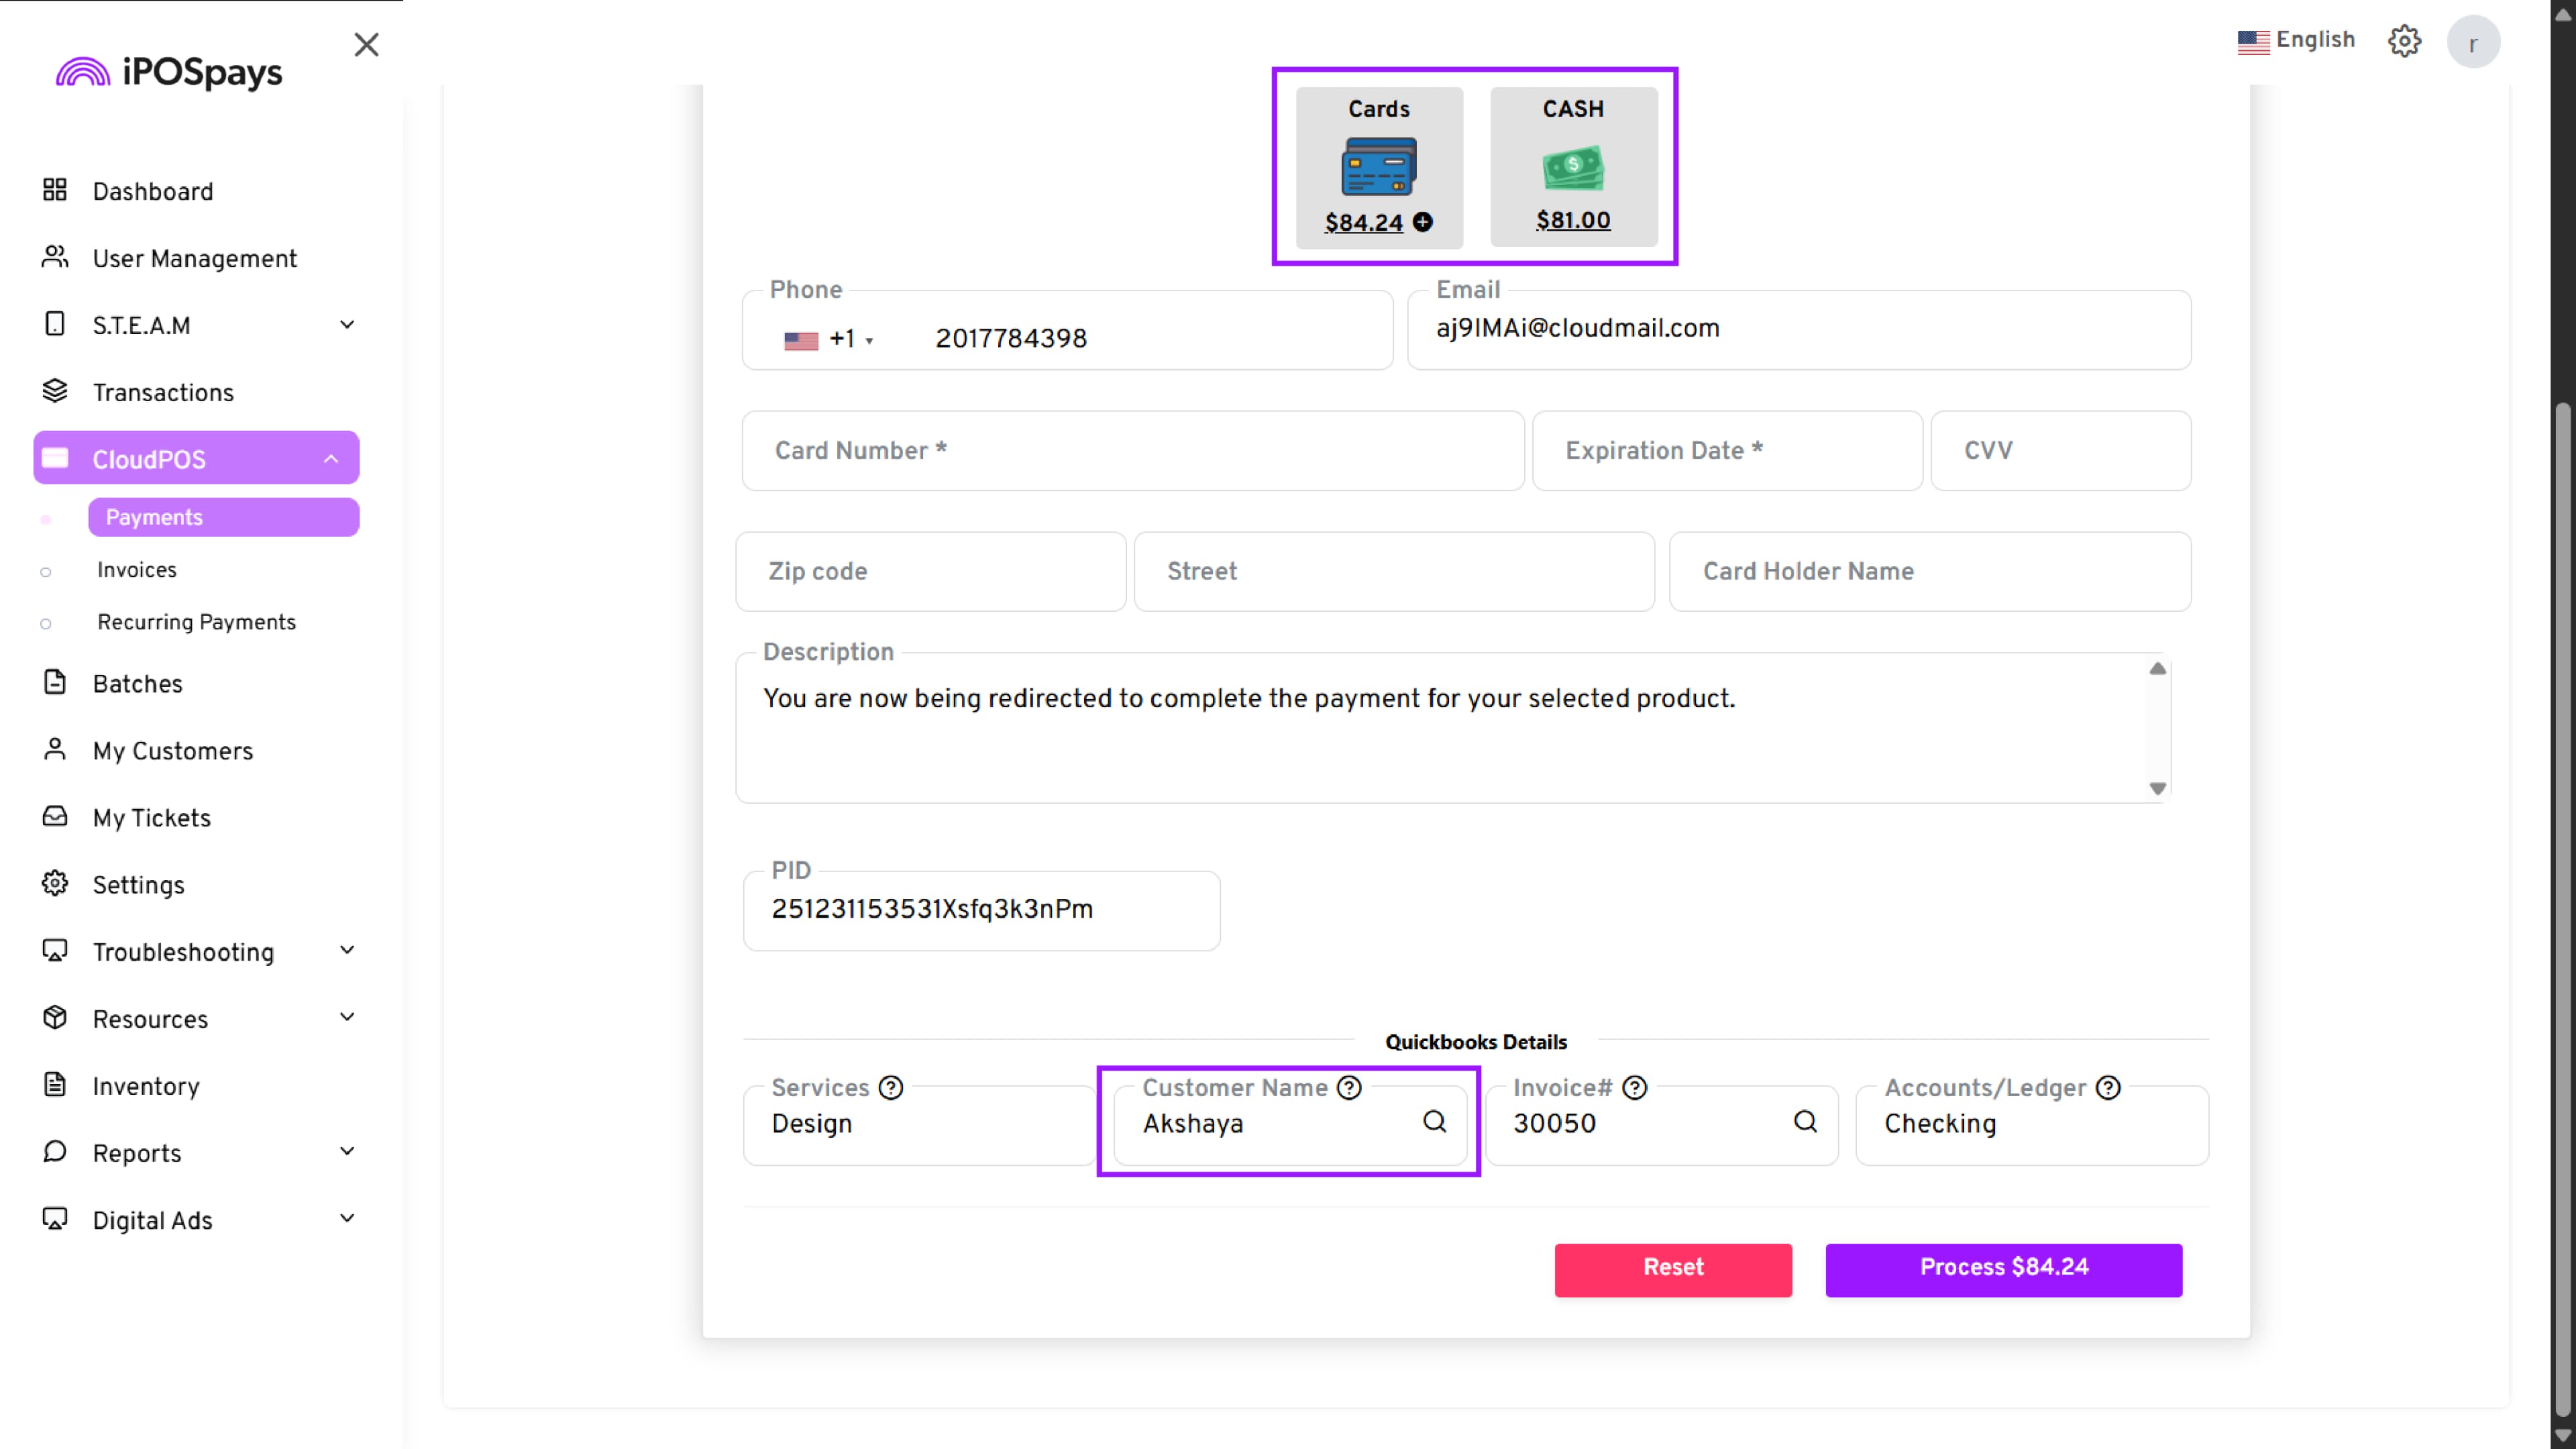Click the Card Number input field
This screenshot has height=1449, width=2576.
pos(1132,451)
